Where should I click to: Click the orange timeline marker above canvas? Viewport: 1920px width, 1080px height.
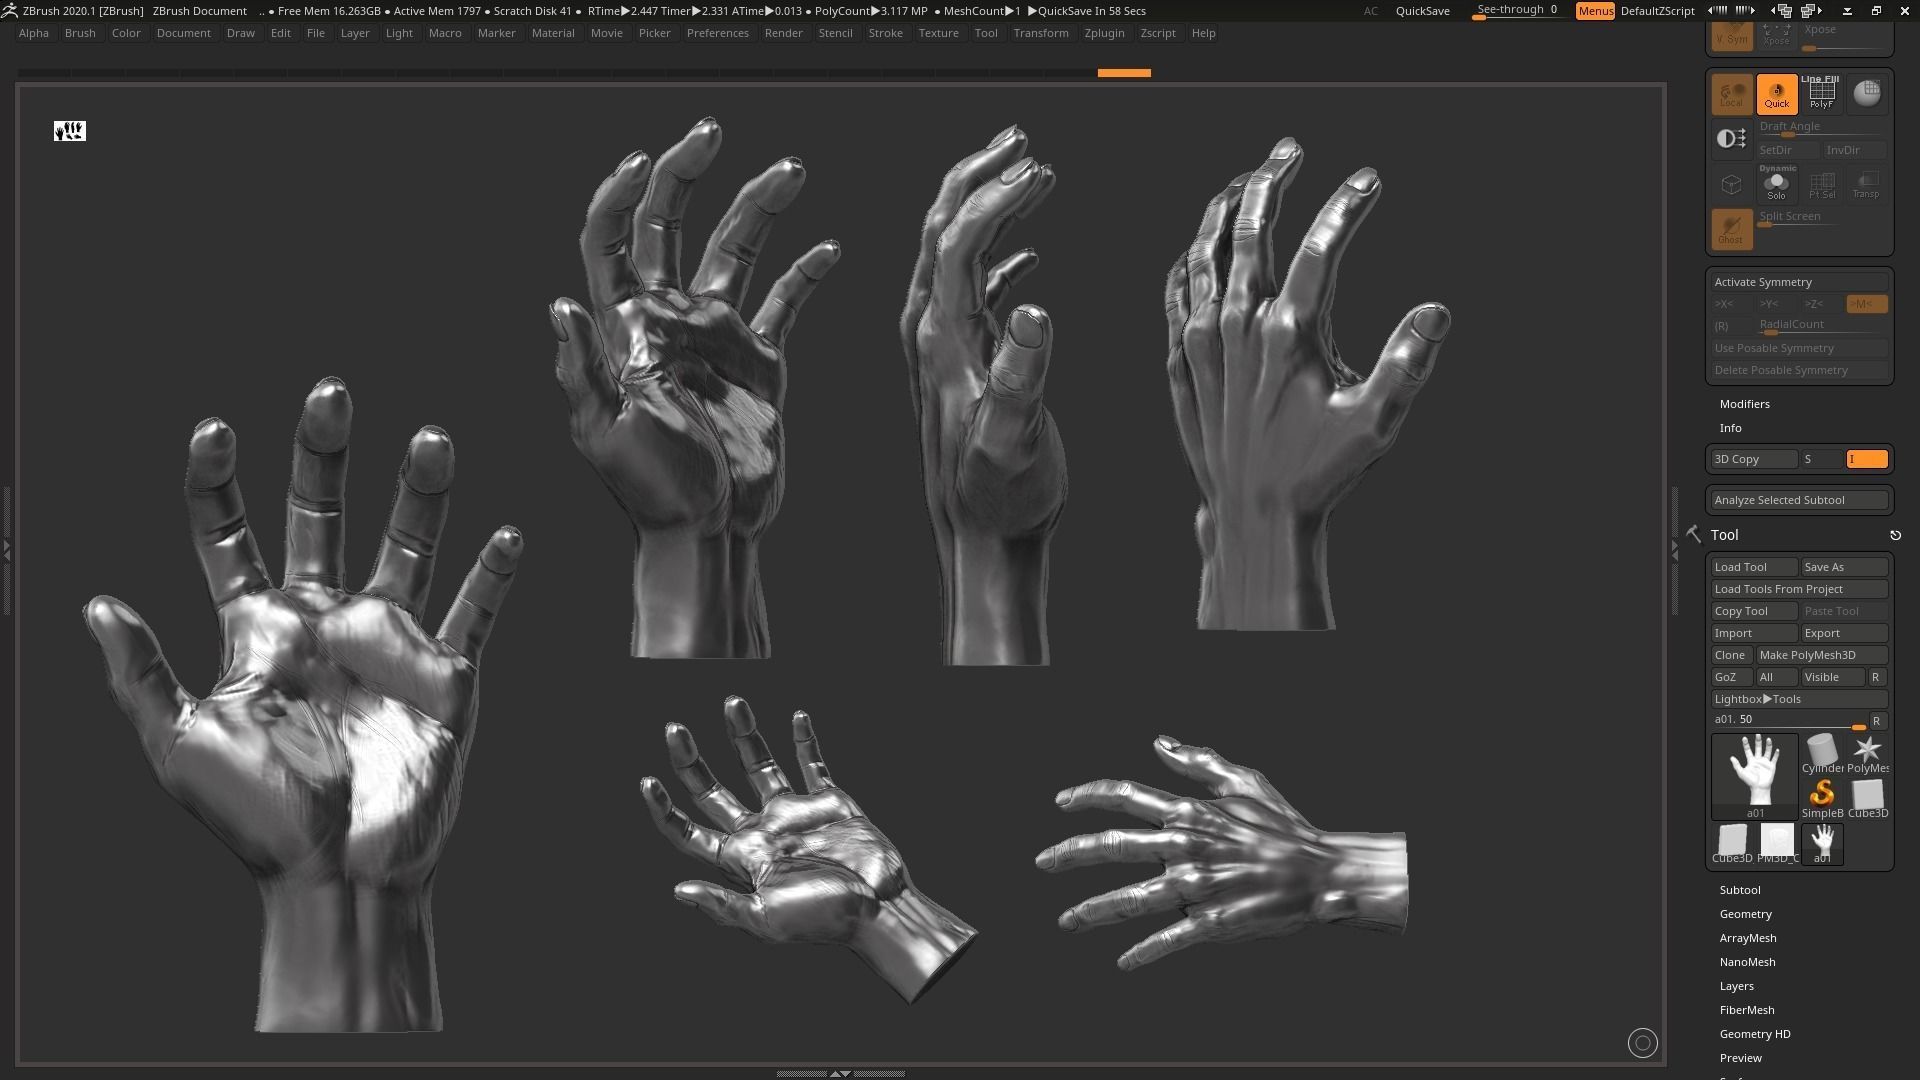(1124, 73)
